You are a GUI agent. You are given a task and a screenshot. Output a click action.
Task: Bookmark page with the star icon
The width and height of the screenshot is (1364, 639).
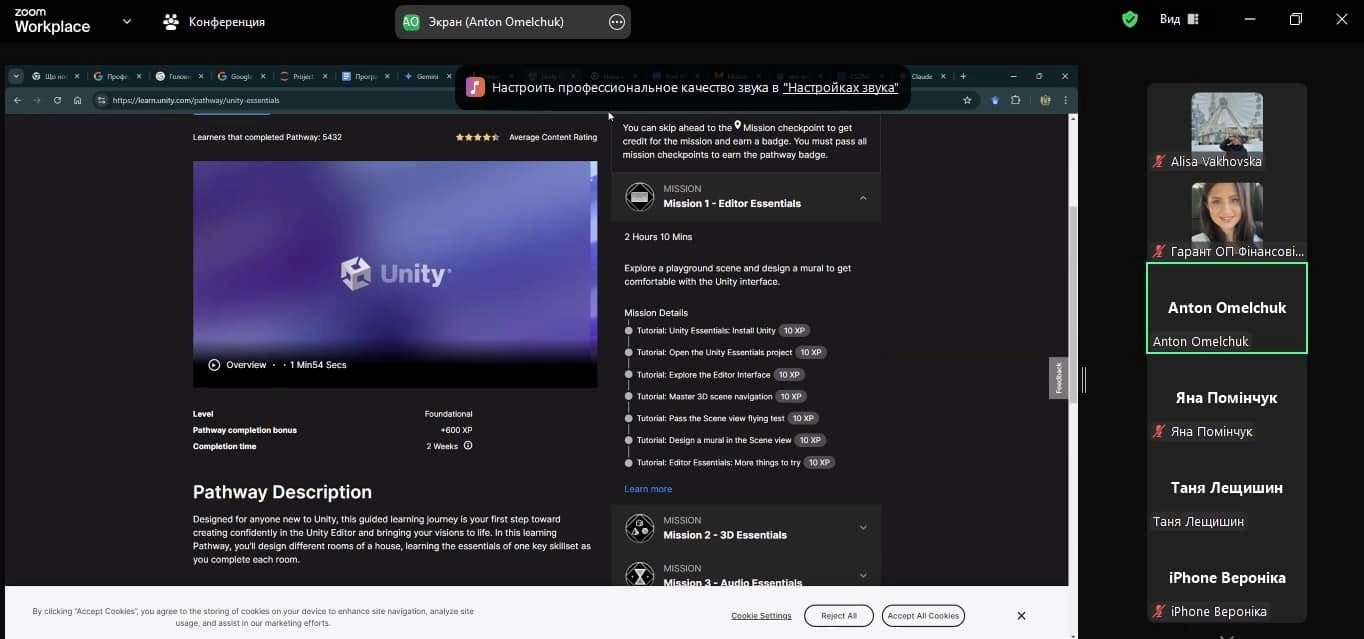tap(967, 100)
